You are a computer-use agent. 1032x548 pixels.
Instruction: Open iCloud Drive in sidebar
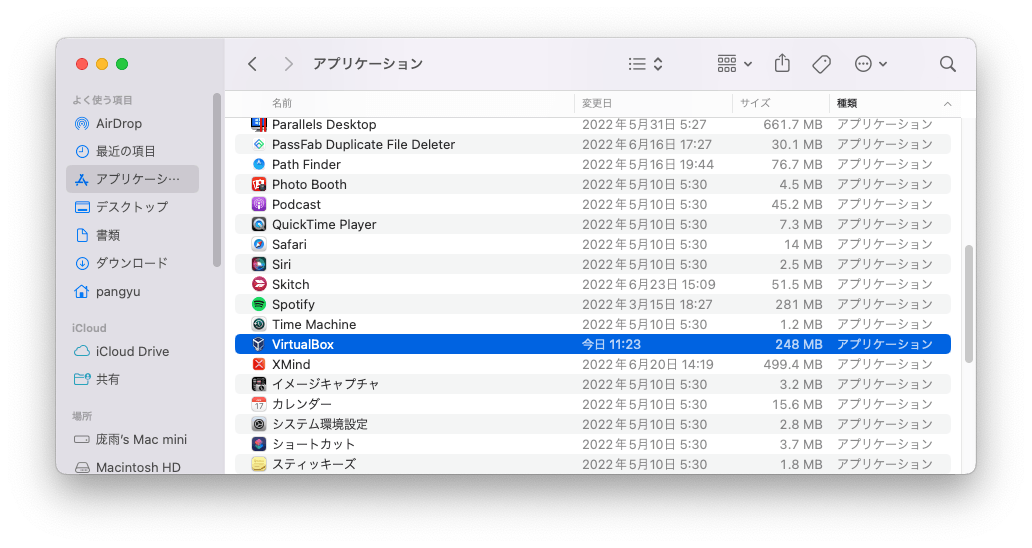pos(132,351)
